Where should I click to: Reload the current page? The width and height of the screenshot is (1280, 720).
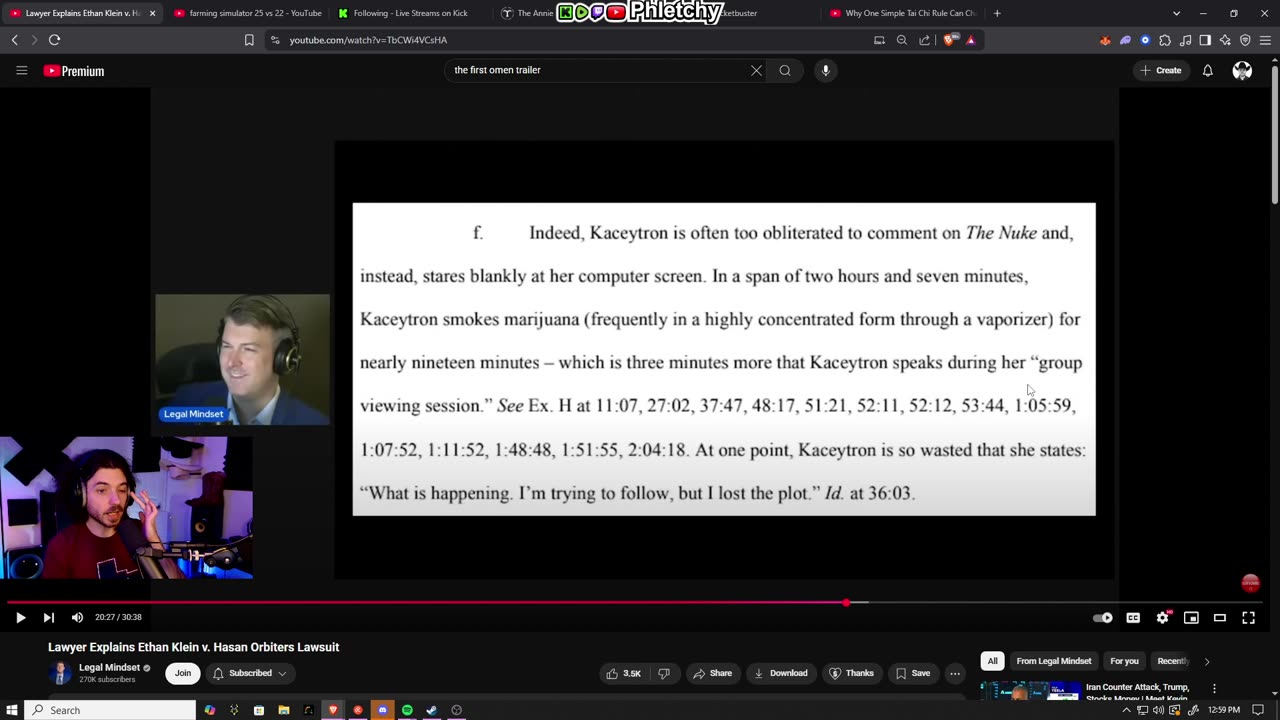tap(54, 40)
